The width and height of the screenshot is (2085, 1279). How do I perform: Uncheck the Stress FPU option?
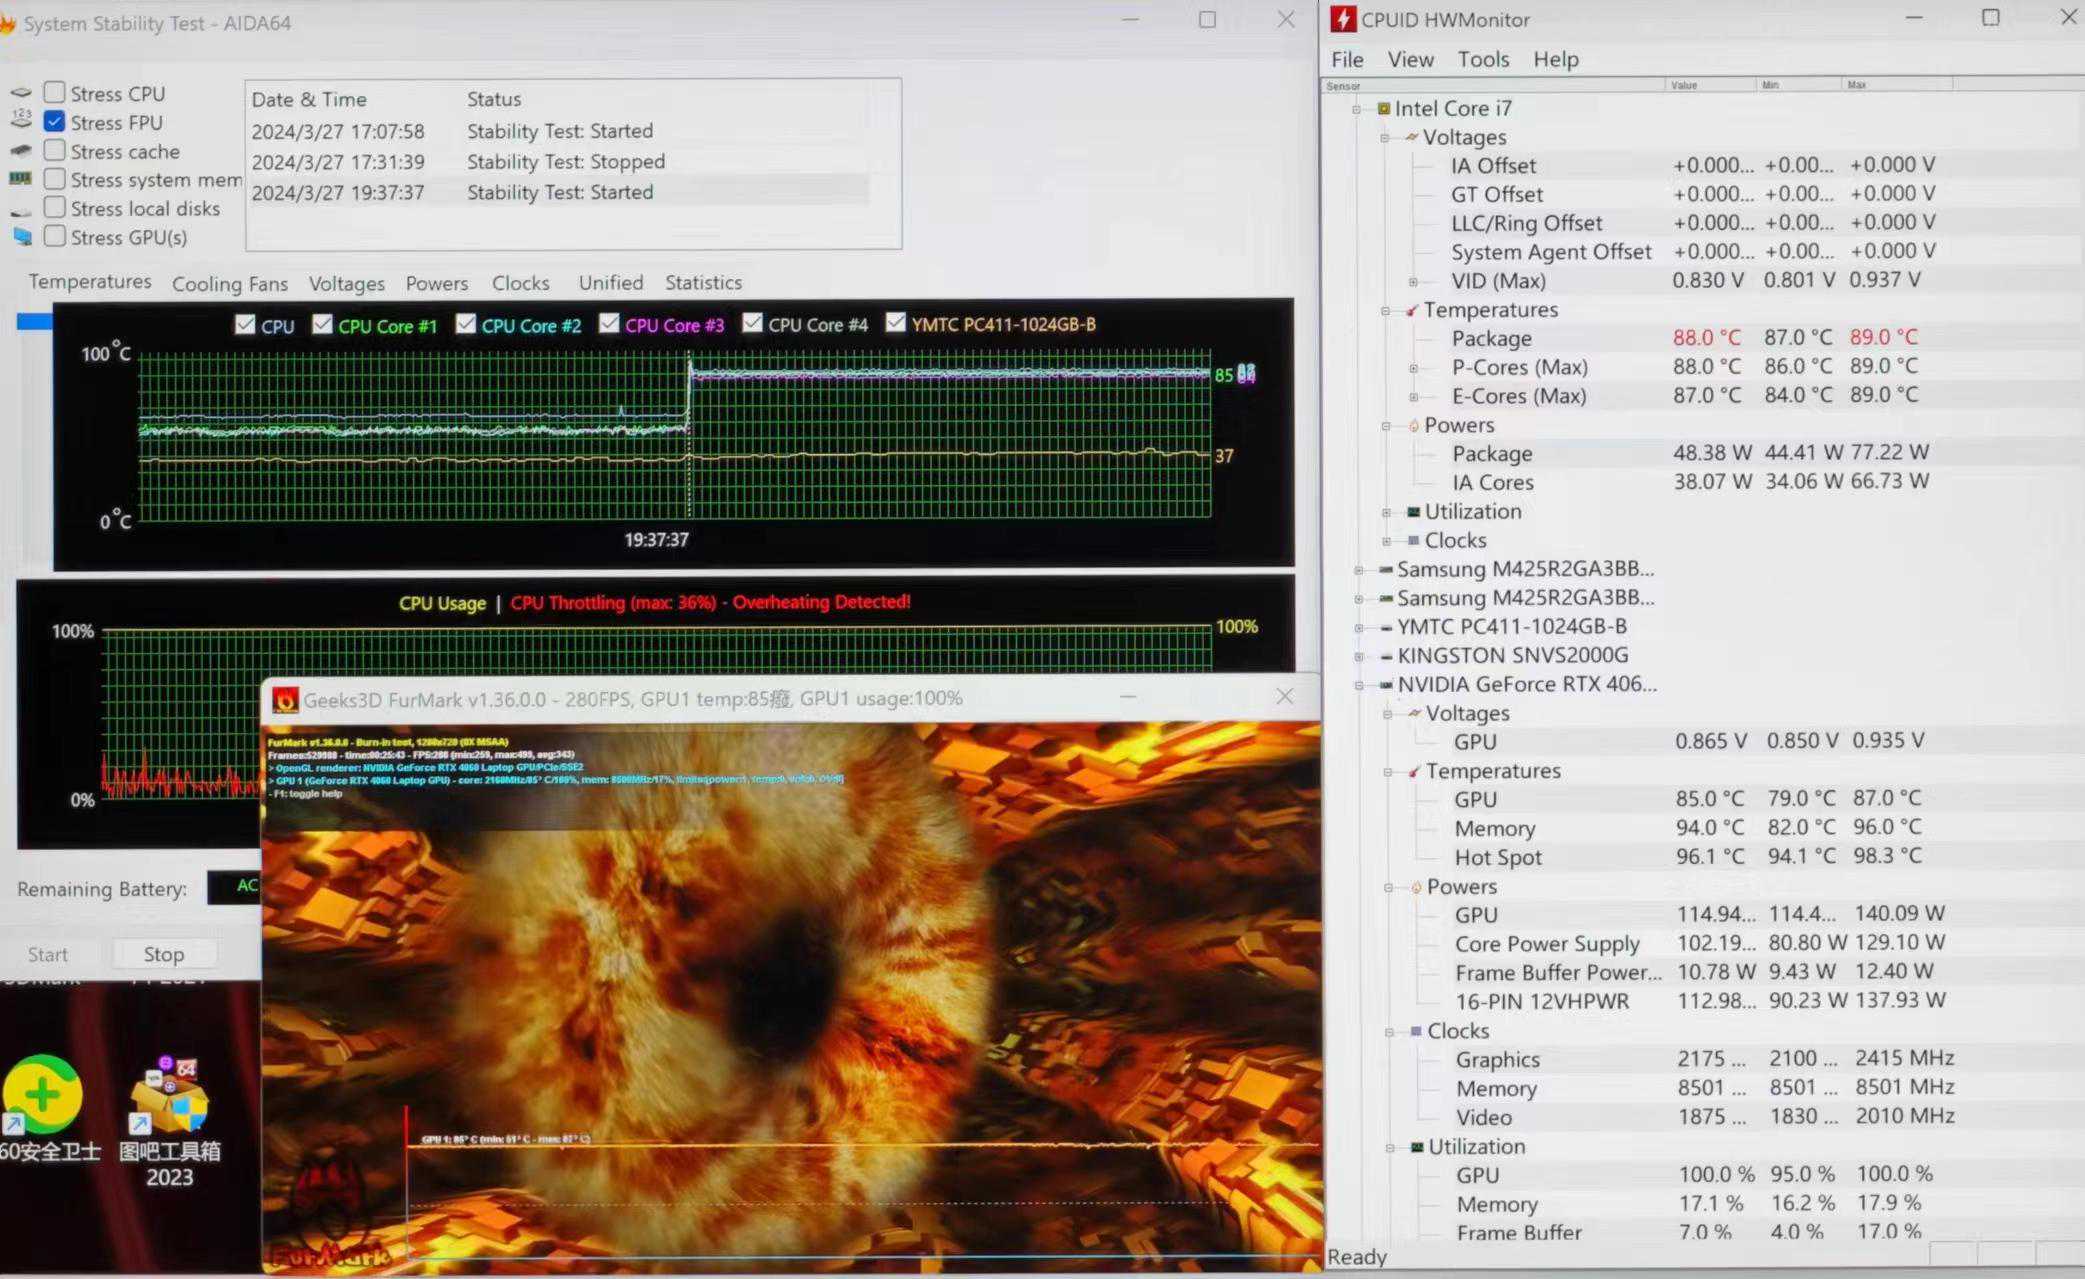point(55,122)
